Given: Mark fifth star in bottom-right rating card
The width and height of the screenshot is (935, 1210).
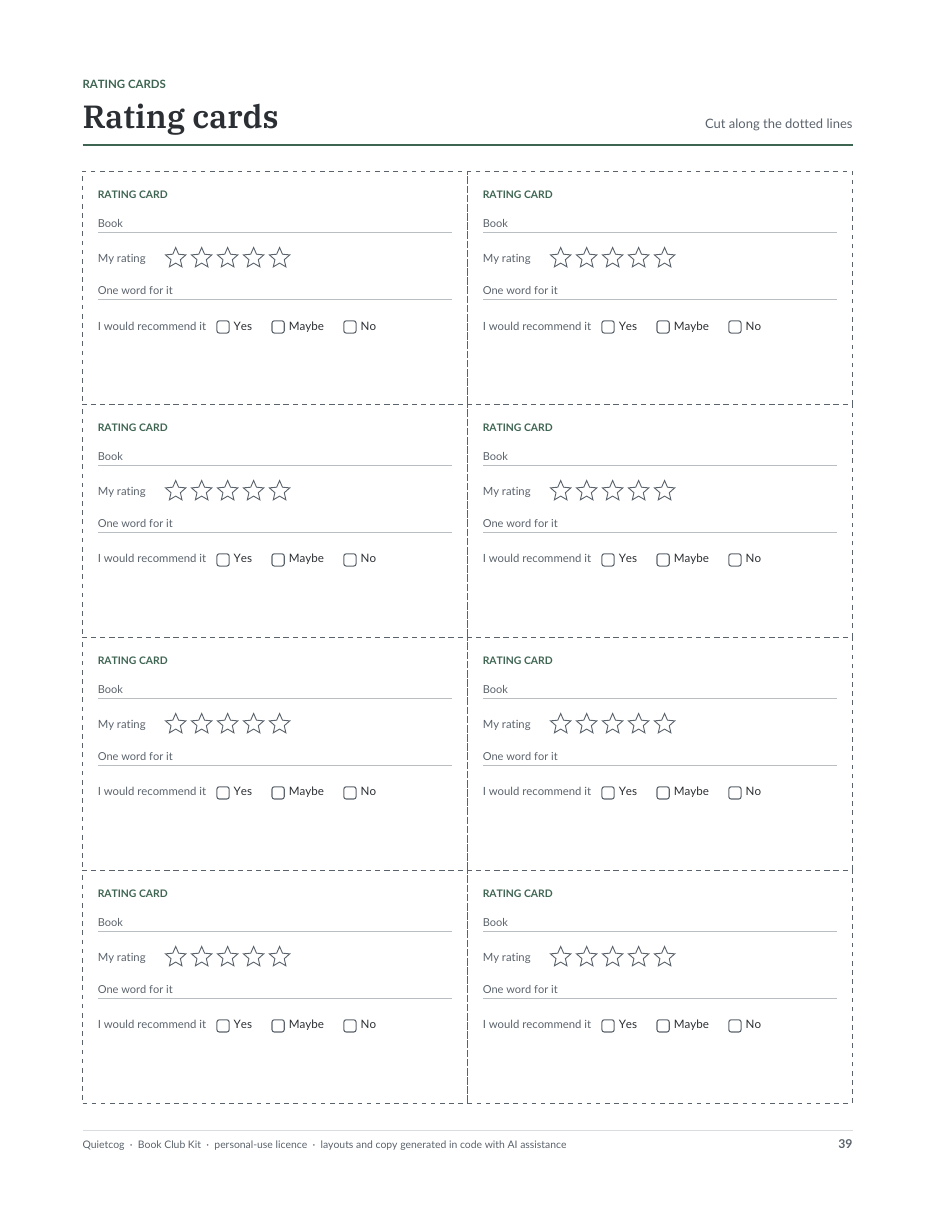Looking at the screenshot, I should (x=665, y=957).
